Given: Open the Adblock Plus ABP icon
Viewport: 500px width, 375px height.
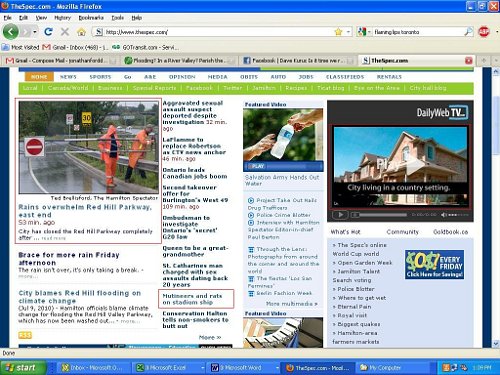Looking at the screenshot, I should coord(484,32).
